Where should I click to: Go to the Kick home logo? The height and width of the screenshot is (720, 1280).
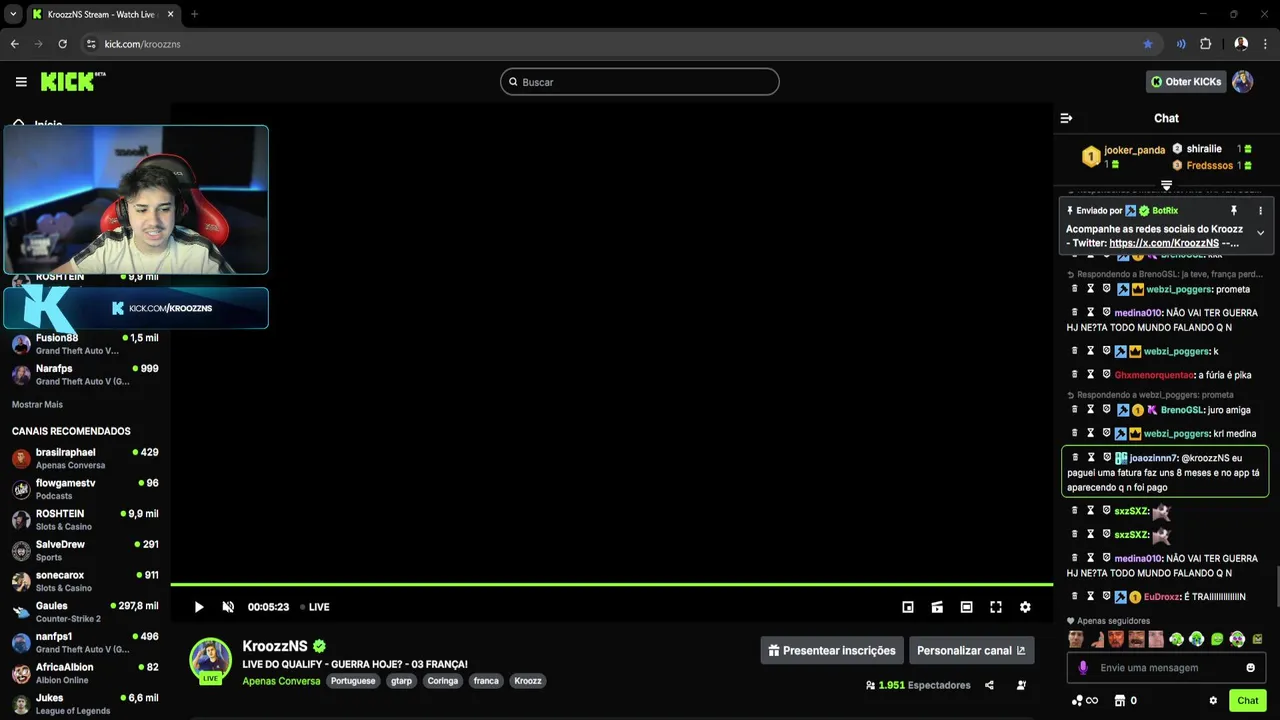tap(72, 81)
